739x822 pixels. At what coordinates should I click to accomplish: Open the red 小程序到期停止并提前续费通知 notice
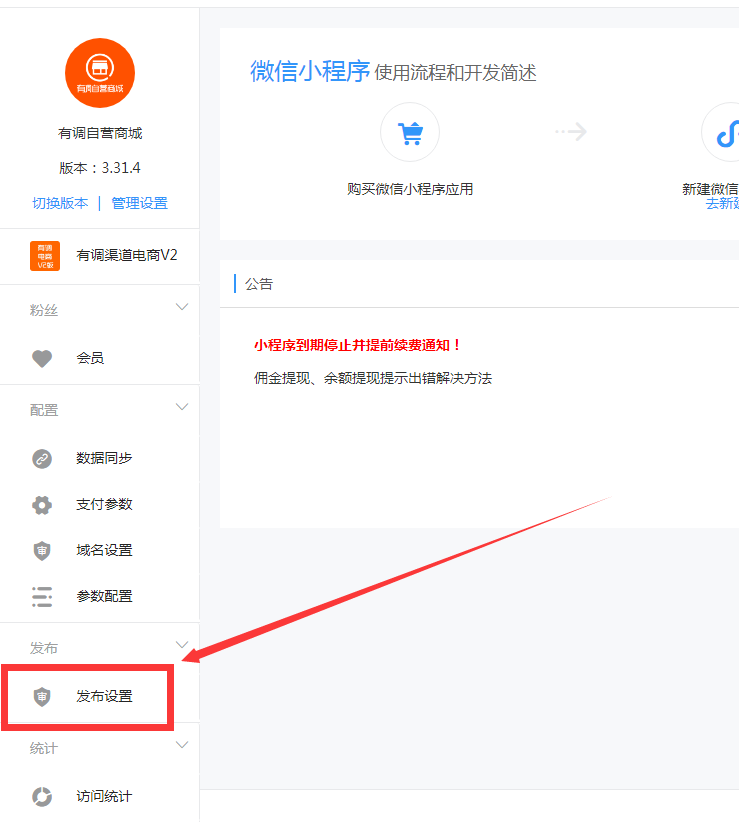[357, 345]
